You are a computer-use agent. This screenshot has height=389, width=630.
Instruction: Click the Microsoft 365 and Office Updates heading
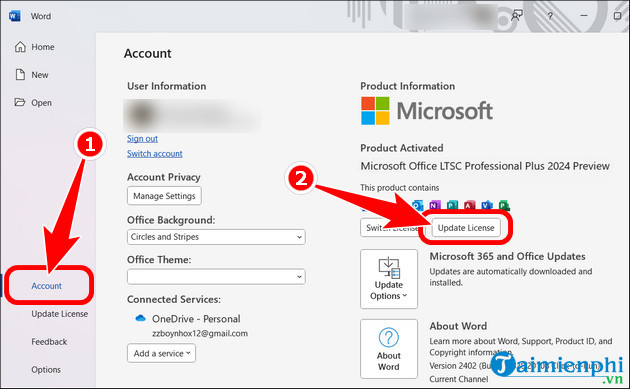click(x=507, y=256)
